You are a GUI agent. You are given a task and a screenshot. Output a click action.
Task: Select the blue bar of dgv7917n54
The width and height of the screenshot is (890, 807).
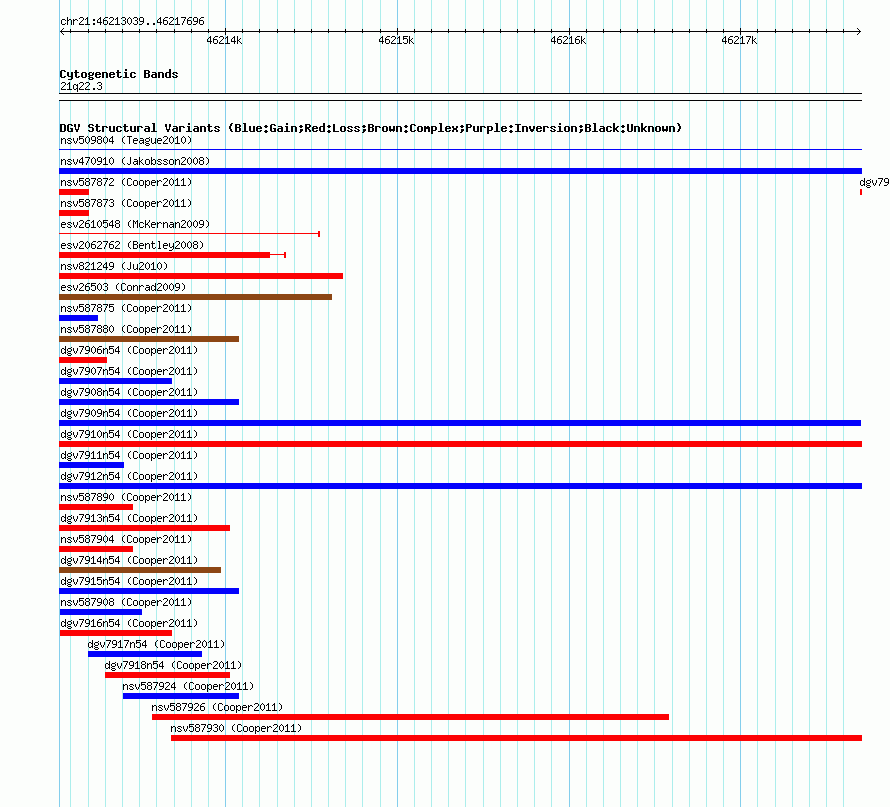[145, 654]
